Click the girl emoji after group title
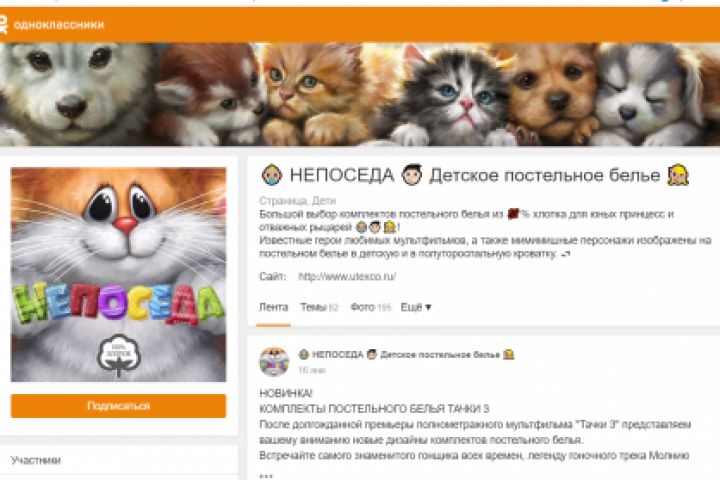This screenshot has width=720, height=480. pos(678,175)
